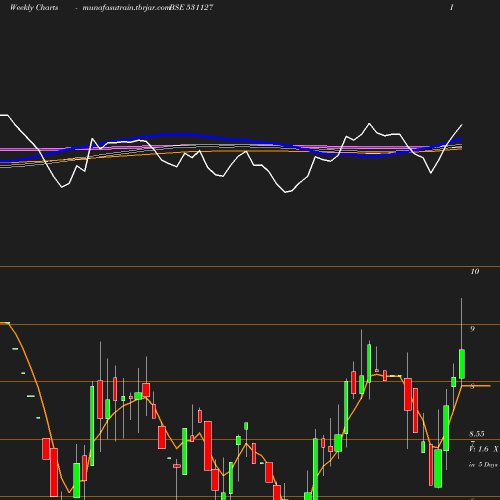Click the munafasutra site name in the header

click(126, 8)
